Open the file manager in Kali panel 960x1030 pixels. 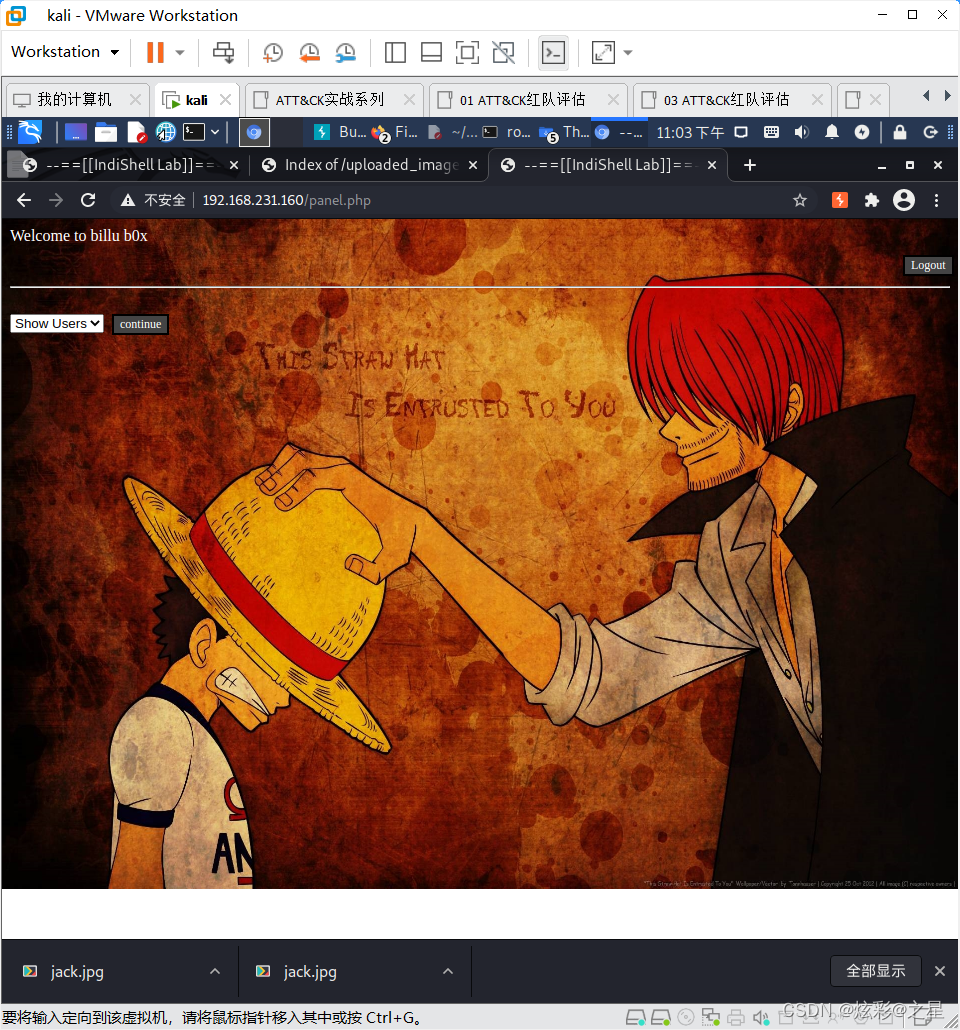pyautogui.click(x=105, y=133)
